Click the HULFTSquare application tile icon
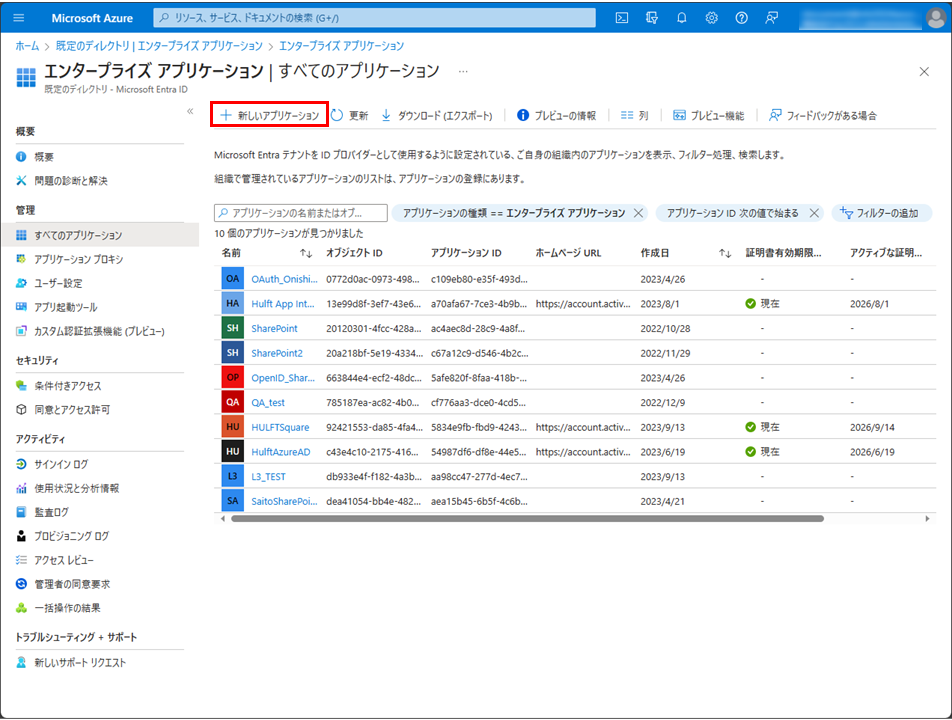Screen dimensions: 952x720 pos(232,427)
